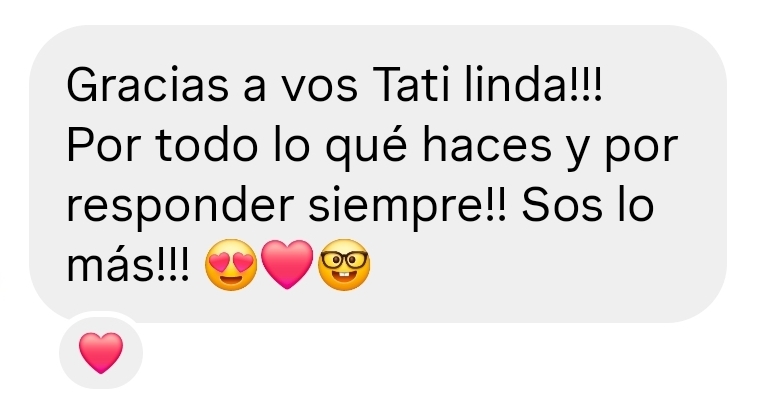Screen dimensions: 765x419
Task: Click the pink heart emoji inside the message
Action: click(287, 264)
